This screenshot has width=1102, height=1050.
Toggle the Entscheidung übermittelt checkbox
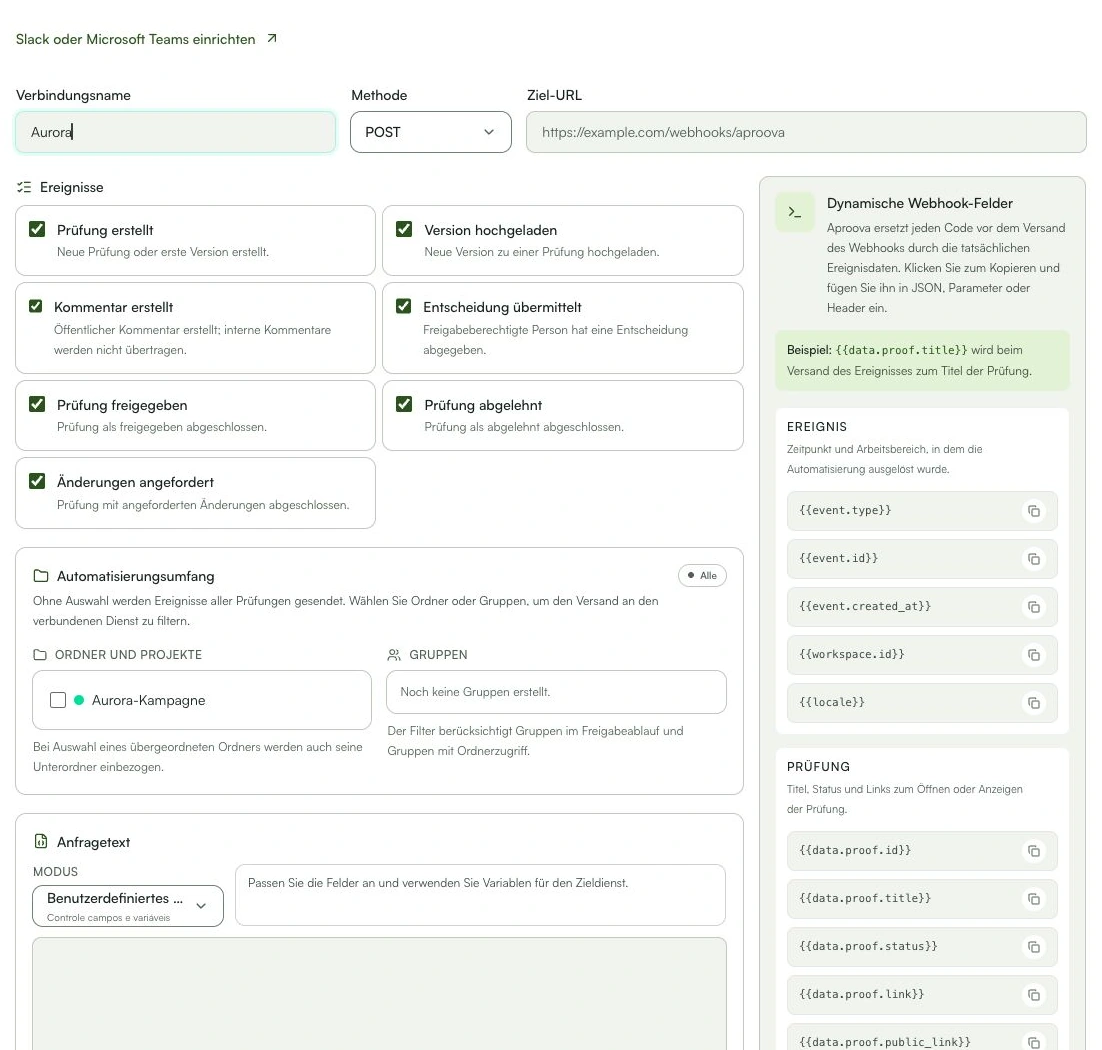403,306
